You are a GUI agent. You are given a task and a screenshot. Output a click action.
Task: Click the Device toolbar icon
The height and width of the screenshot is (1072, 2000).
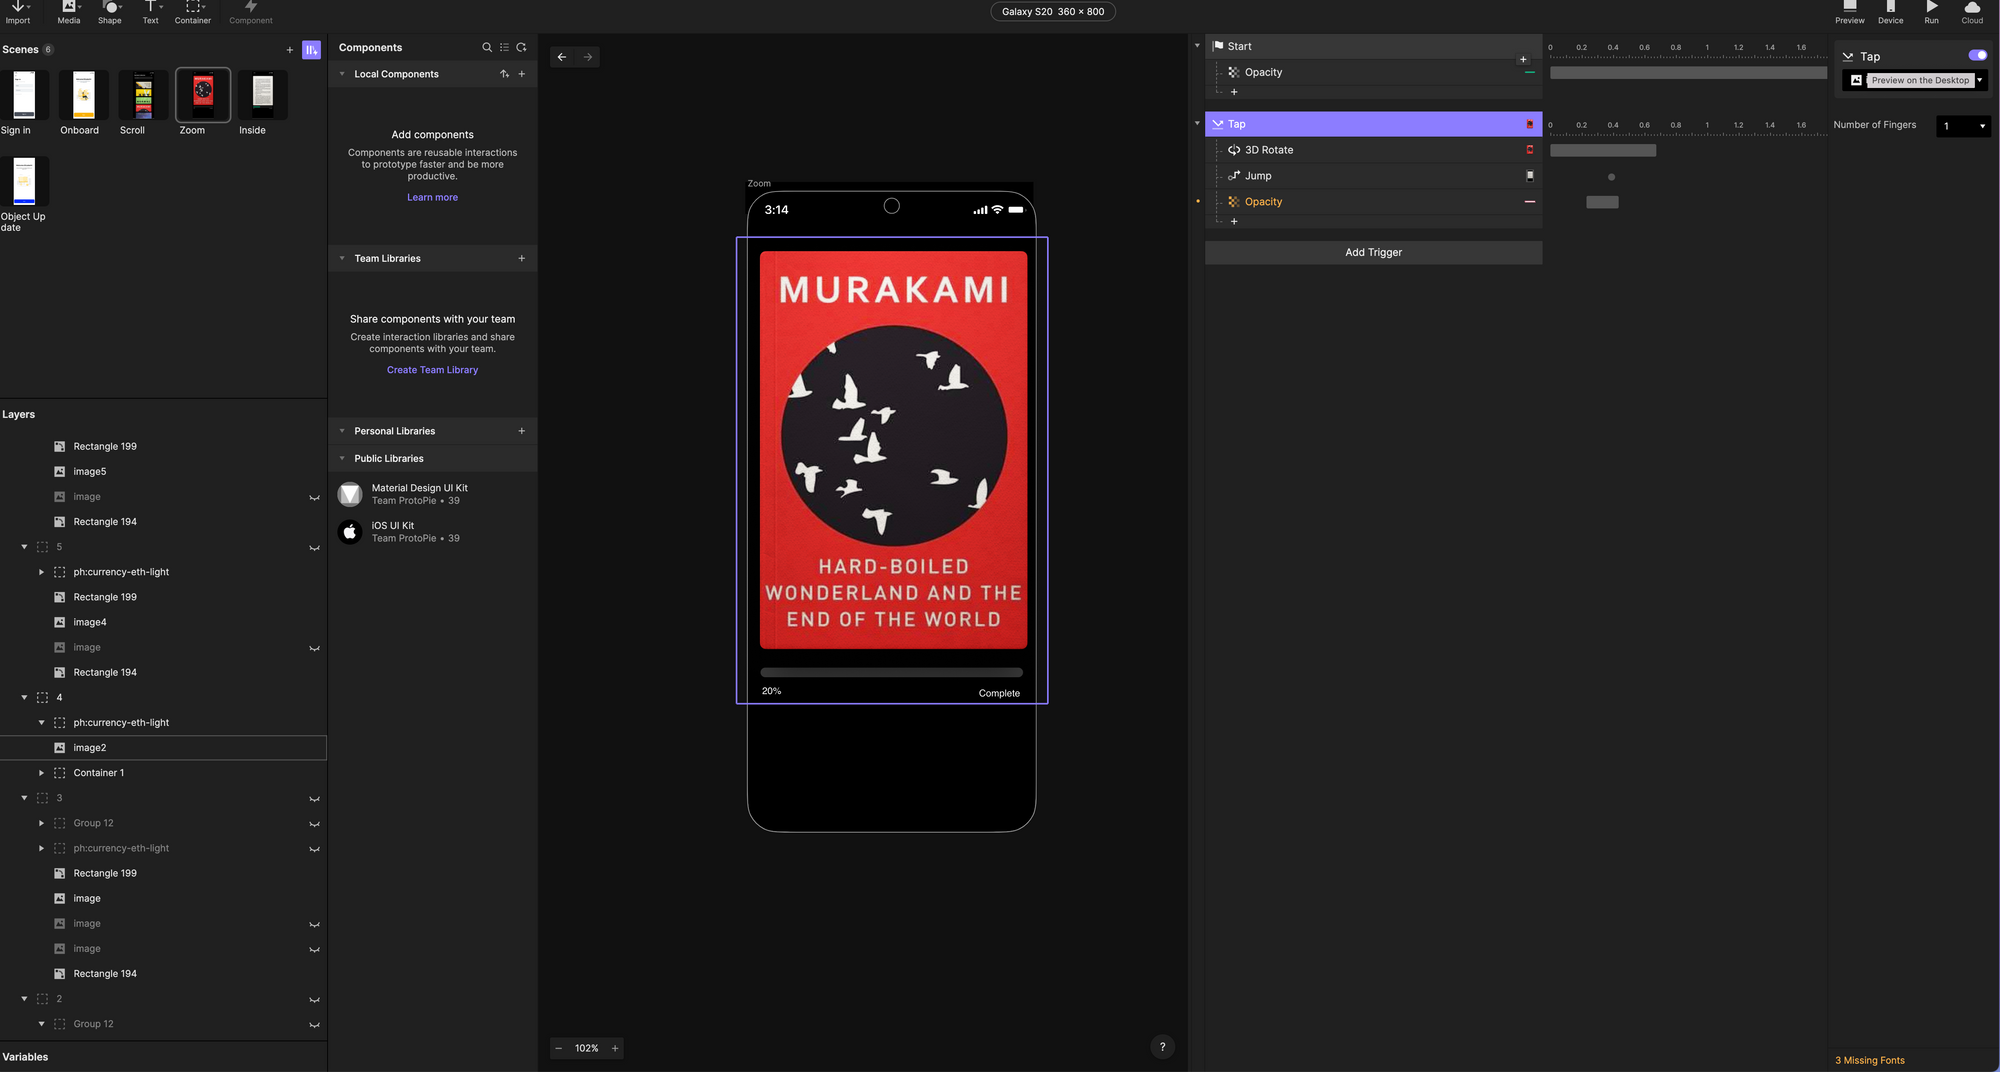click(x=1891, y=12)
